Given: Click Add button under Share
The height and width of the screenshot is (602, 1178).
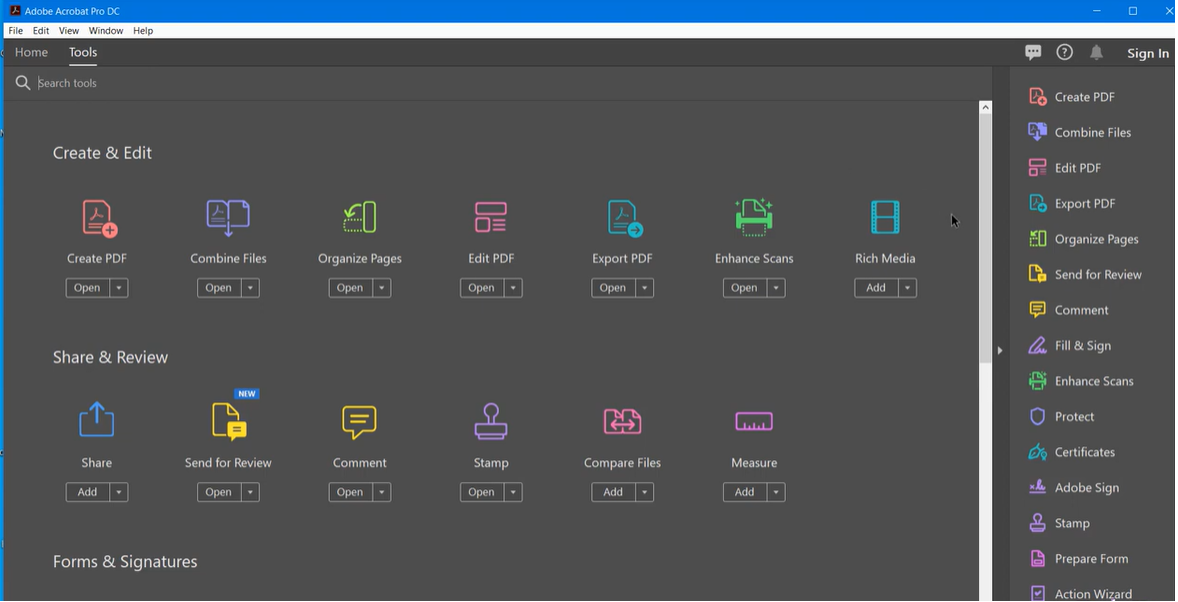Looking at the screenshot, I should pos(87,492).
